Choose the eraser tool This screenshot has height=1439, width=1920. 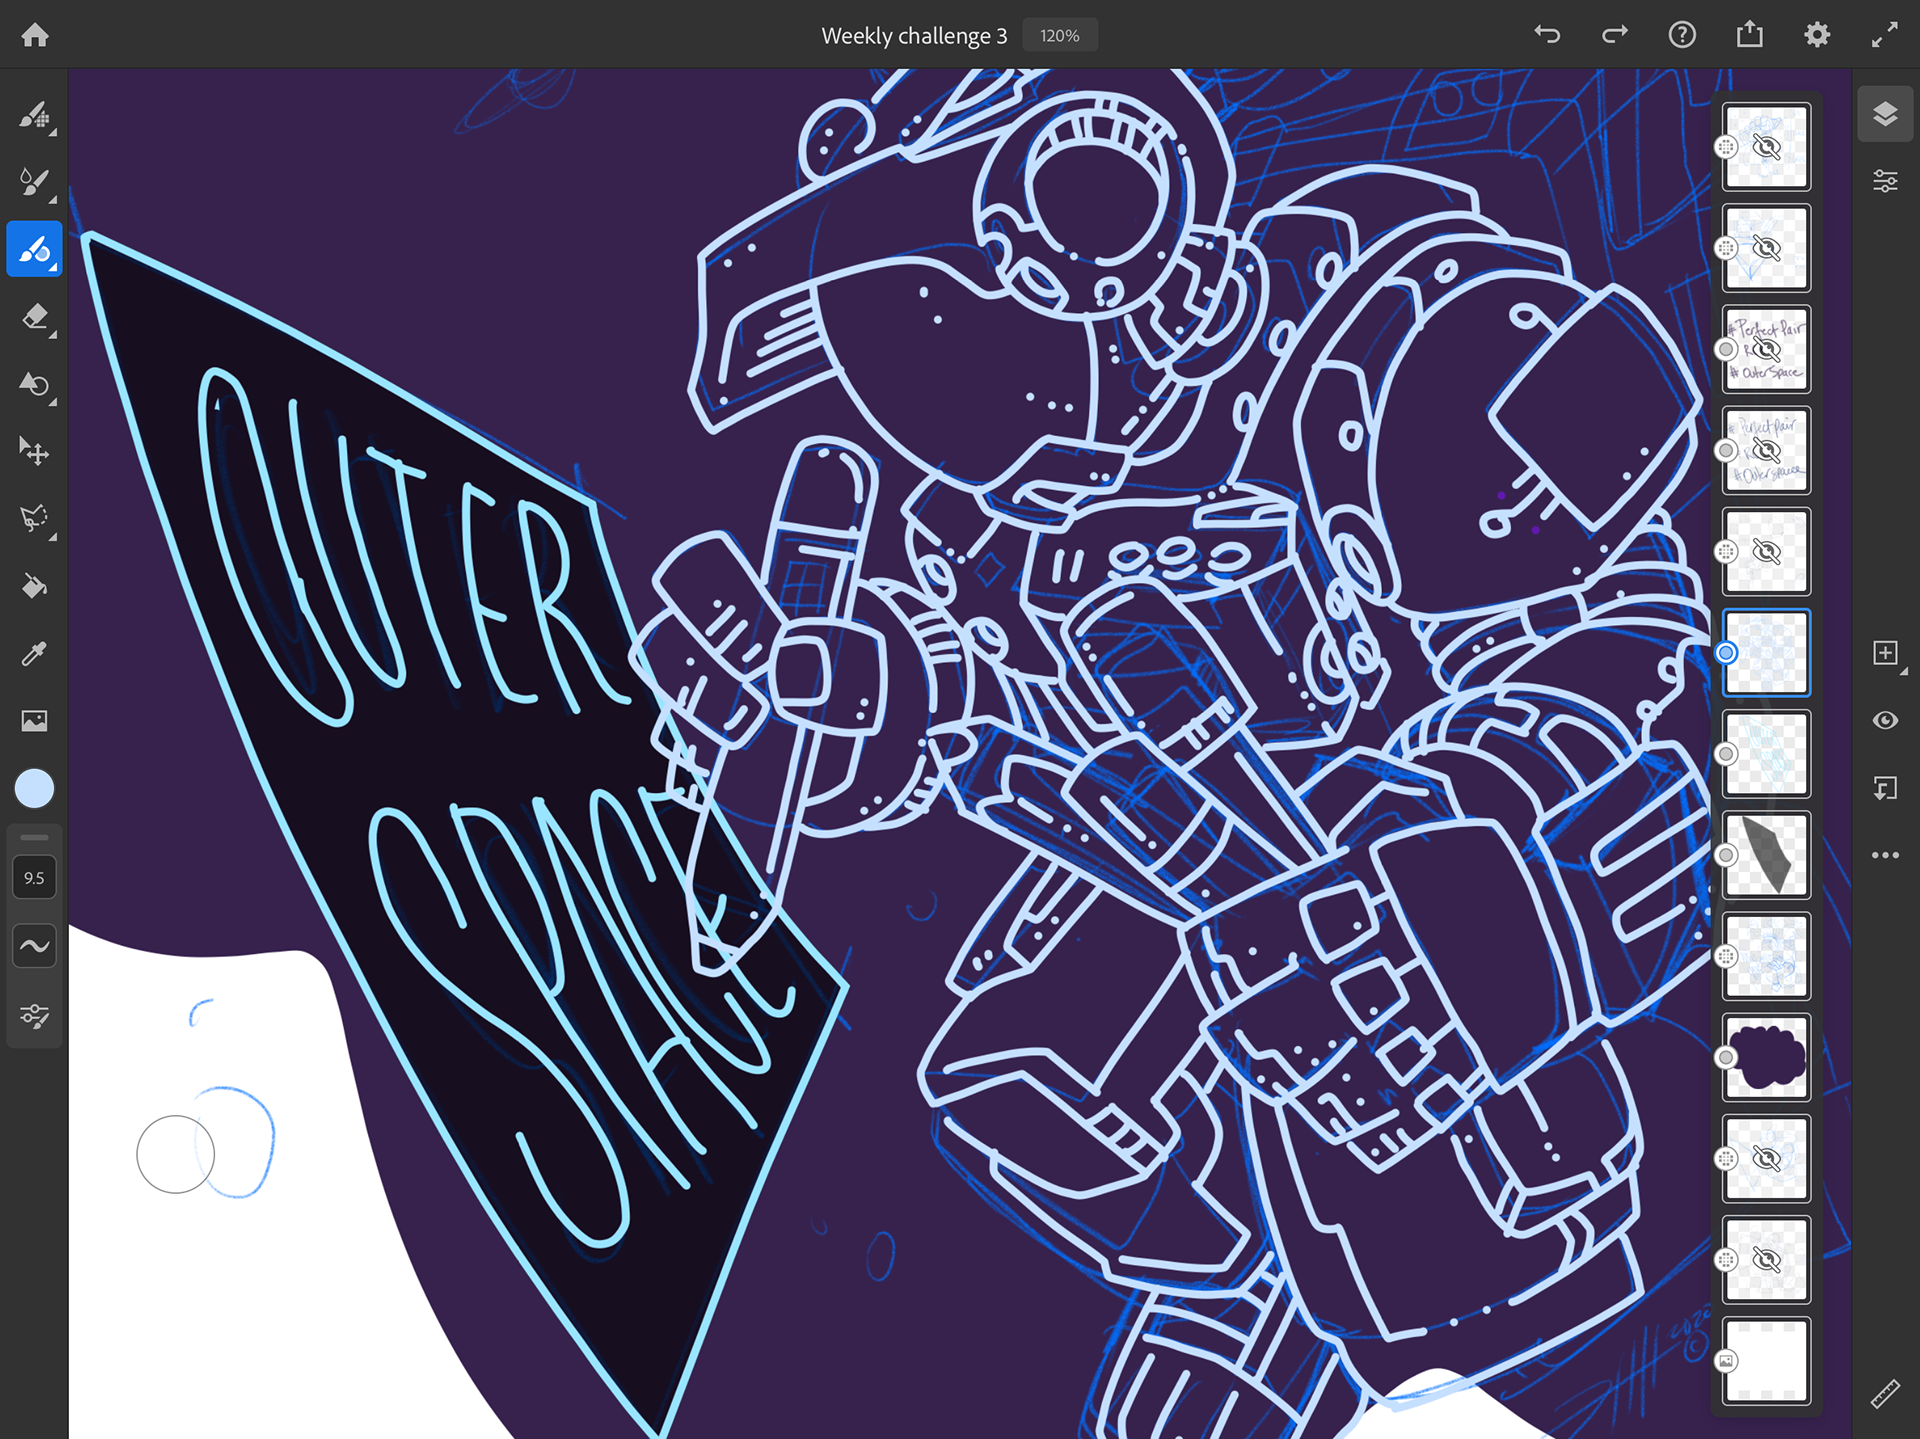pos(34,317)
